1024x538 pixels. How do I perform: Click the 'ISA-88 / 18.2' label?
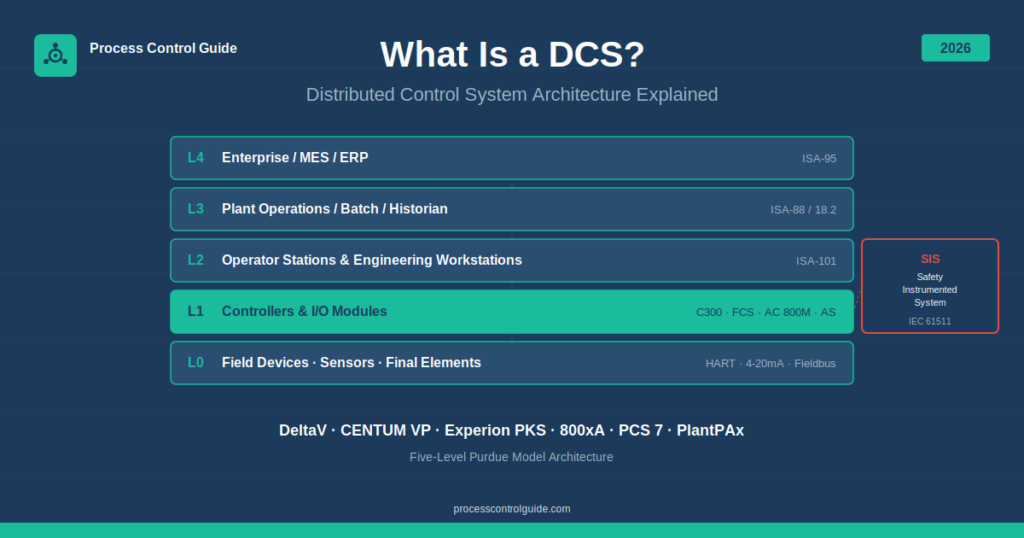(803, 210)
